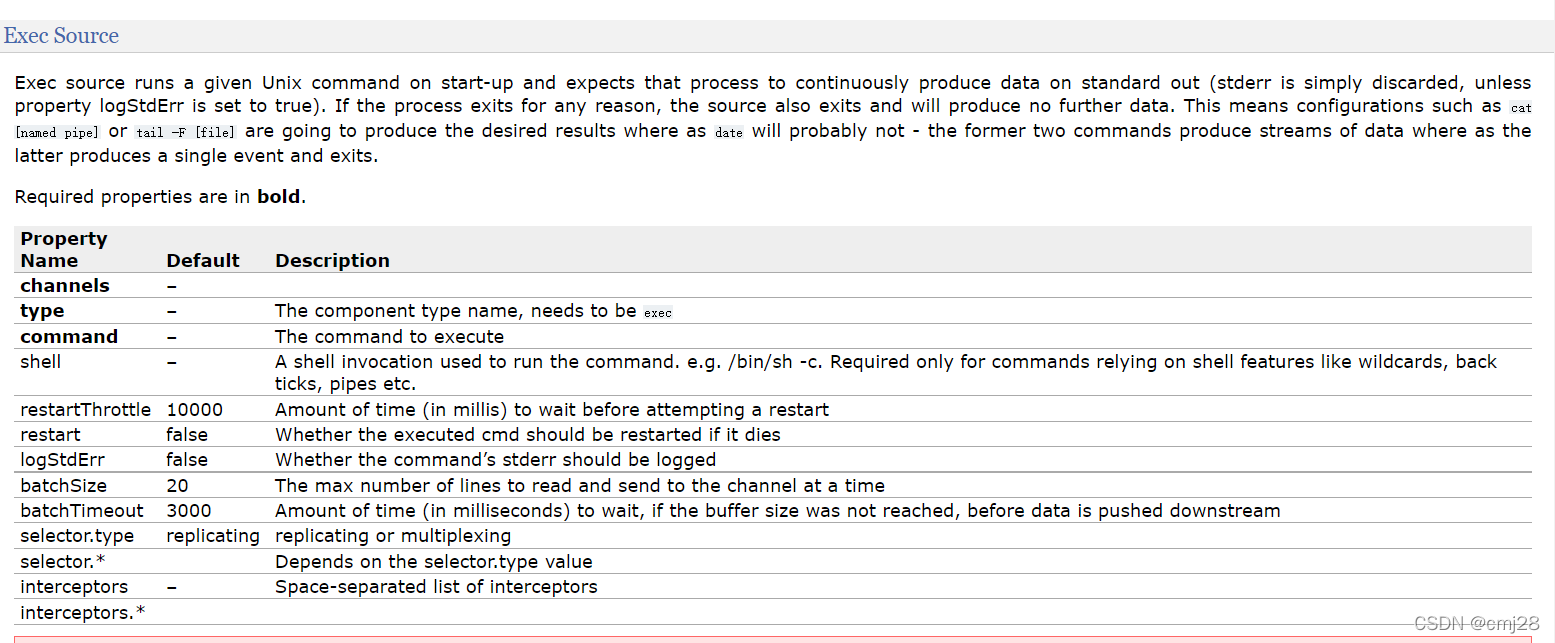This screenshot has height=643, width=1555.
Task: Click the batchTimeout property name
Action: (x=82, y=511)
